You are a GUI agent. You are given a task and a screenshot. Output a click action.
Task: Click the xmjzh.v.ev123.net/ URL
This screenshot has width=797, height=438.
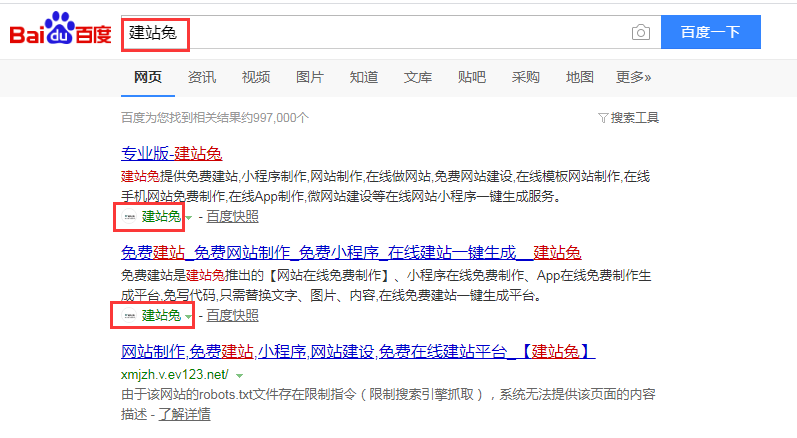175,375
